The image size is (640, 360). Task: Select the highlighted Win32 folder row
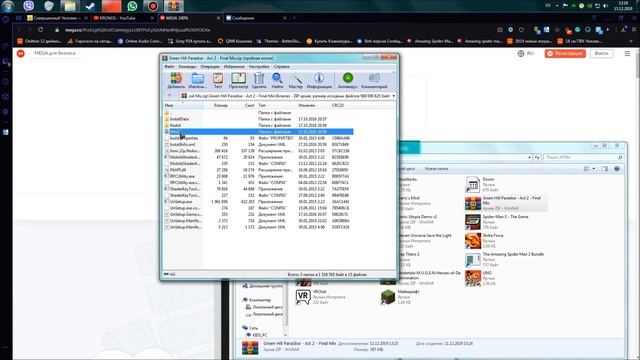(259, 132)
